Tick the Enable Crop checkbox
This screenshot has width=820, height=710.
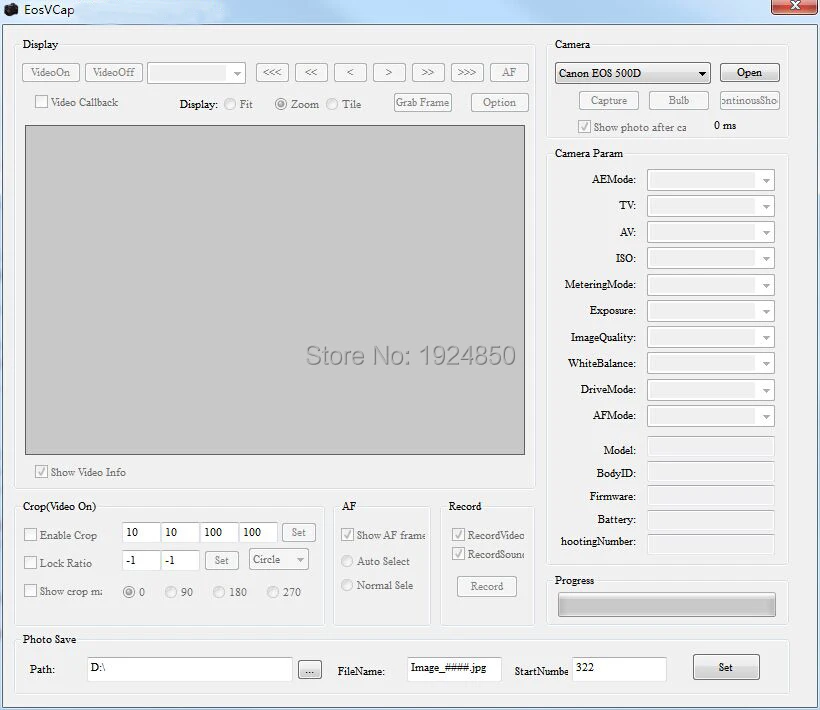coord(30,535)
